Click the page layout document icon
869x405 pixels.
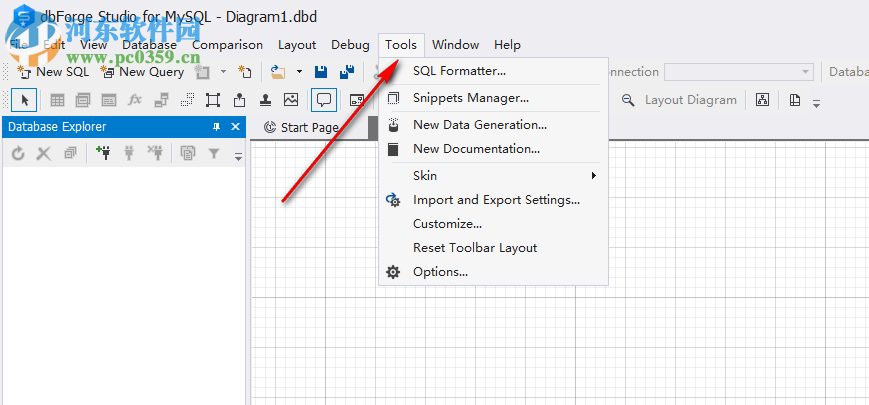(x=795, y=100)
